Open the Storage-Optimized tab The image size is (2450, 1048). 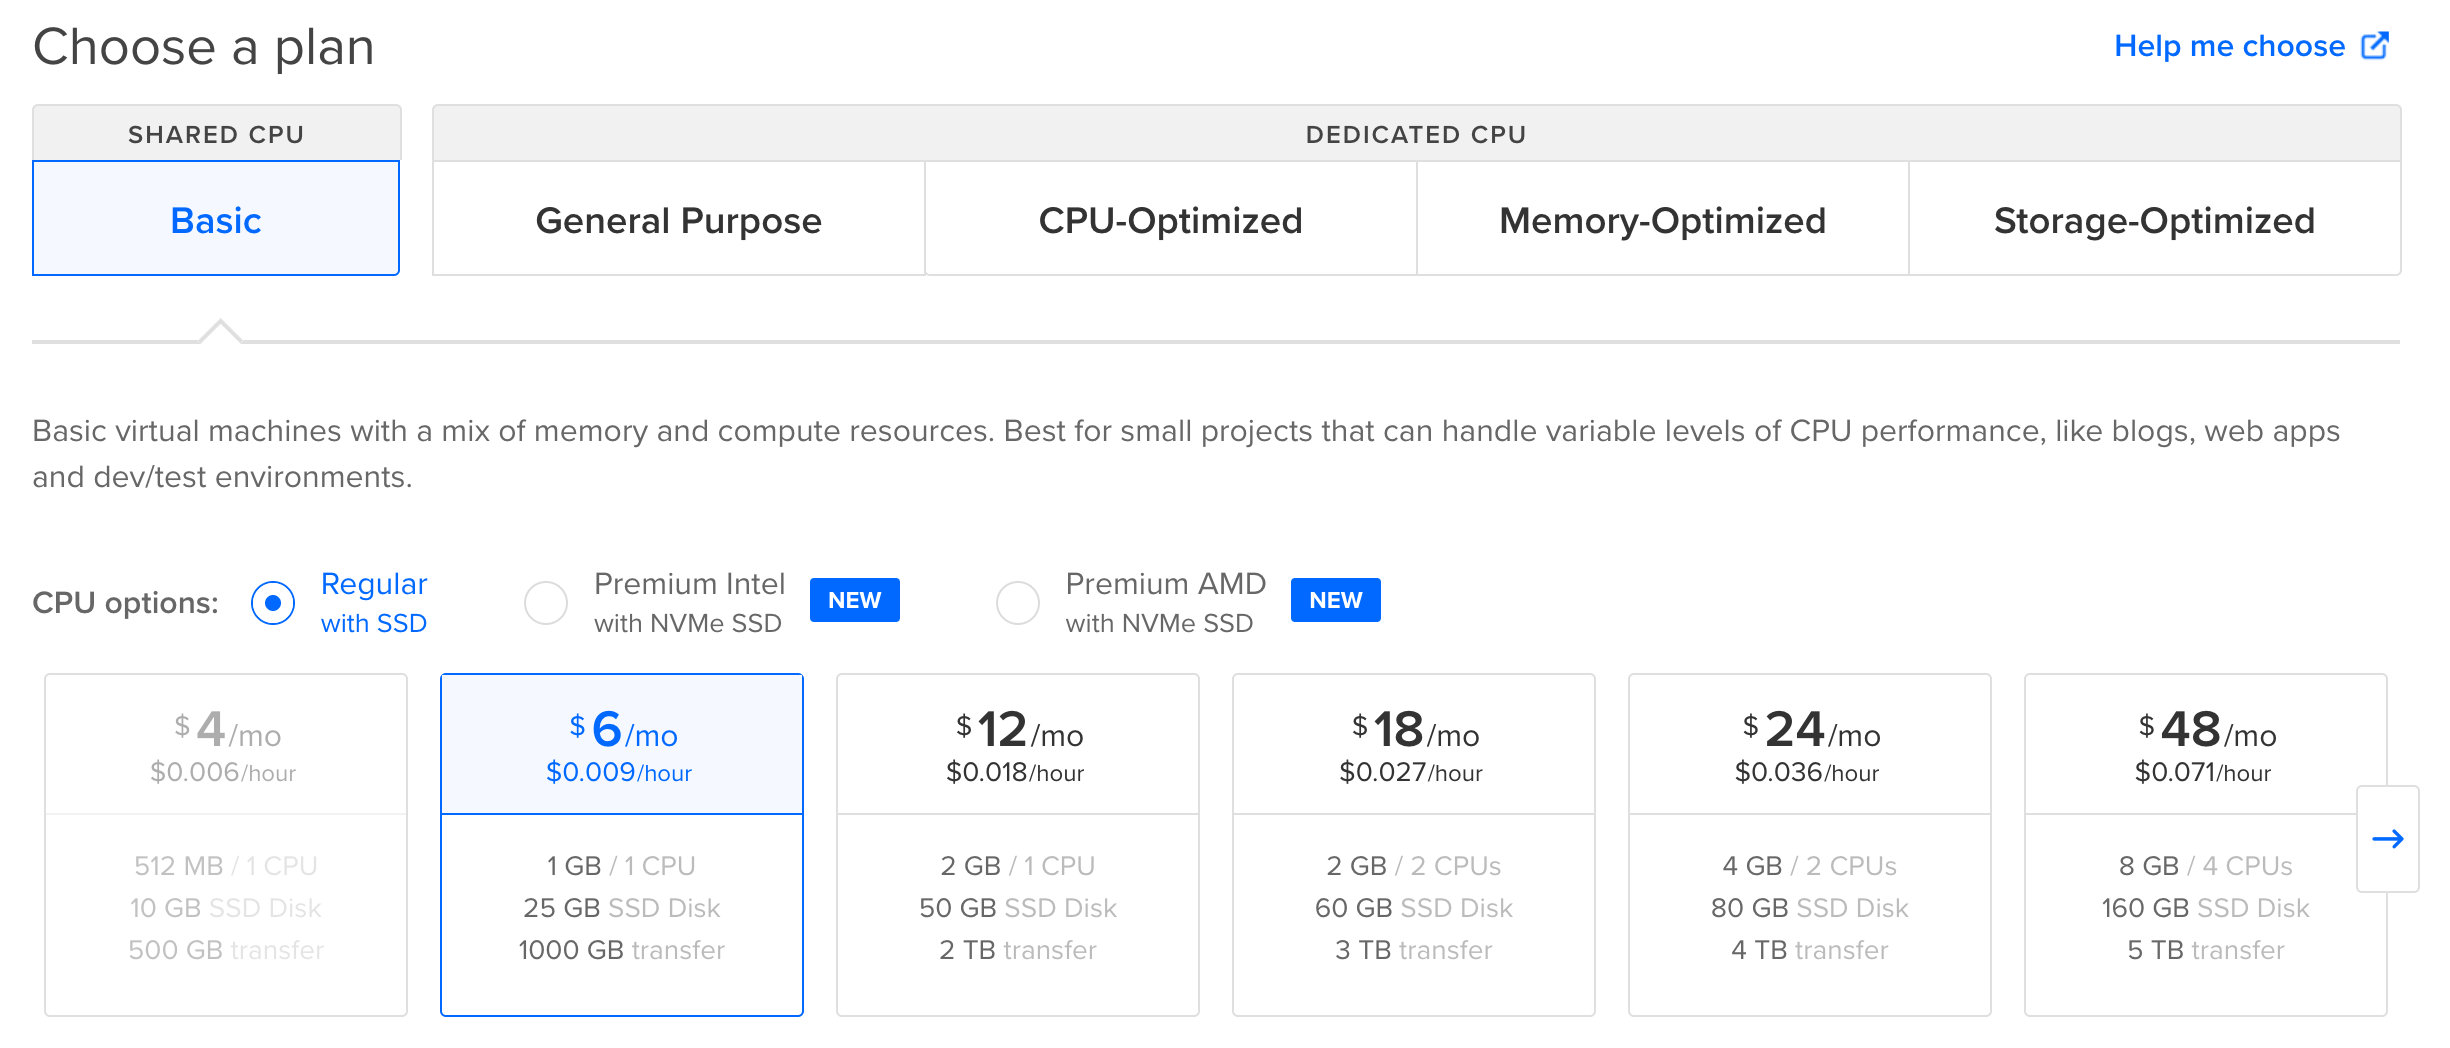click(2155, 219)
